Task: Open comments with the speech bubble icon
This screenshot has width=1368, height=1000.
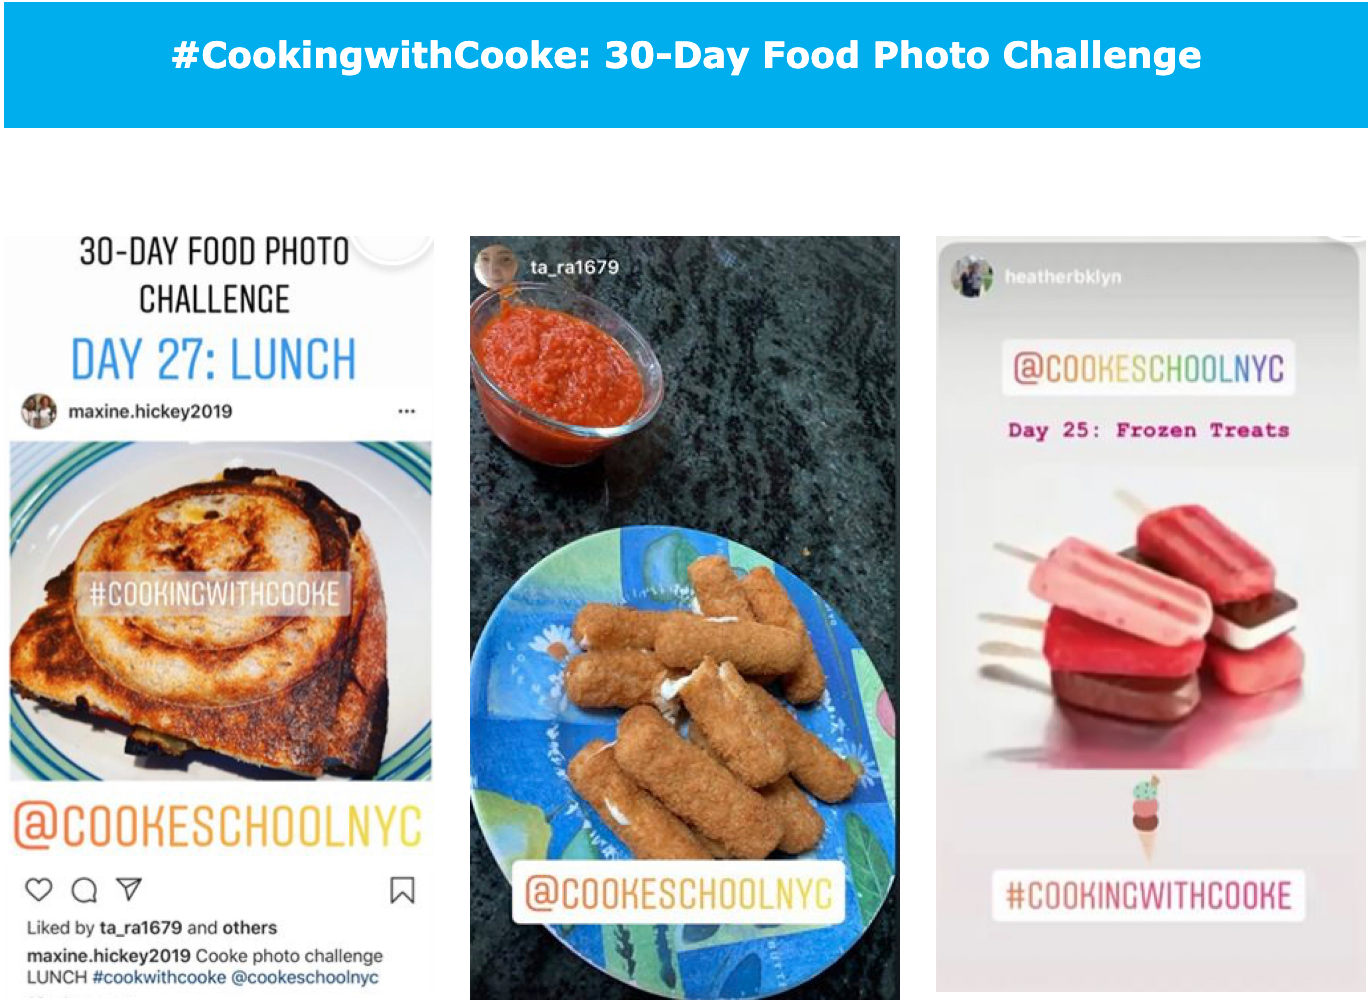Action: [x=84, y=889]
